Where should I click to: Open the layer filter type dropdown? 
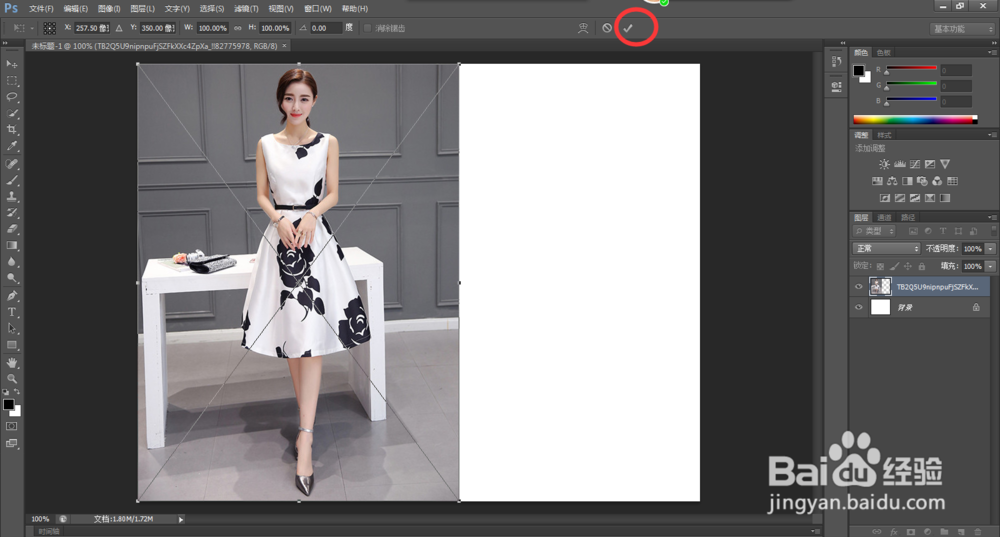point(874,232)
